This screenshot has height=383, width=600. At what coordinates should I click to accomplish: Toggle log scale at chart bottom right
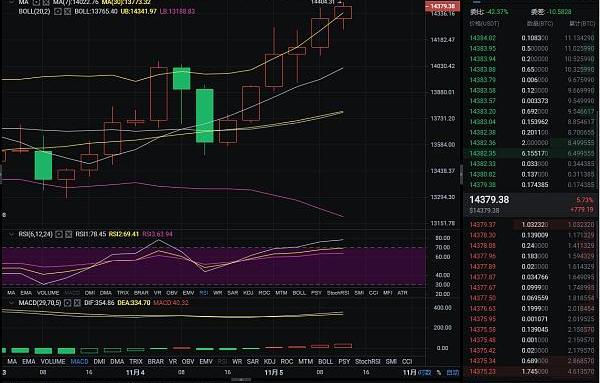tap(425, 372)
